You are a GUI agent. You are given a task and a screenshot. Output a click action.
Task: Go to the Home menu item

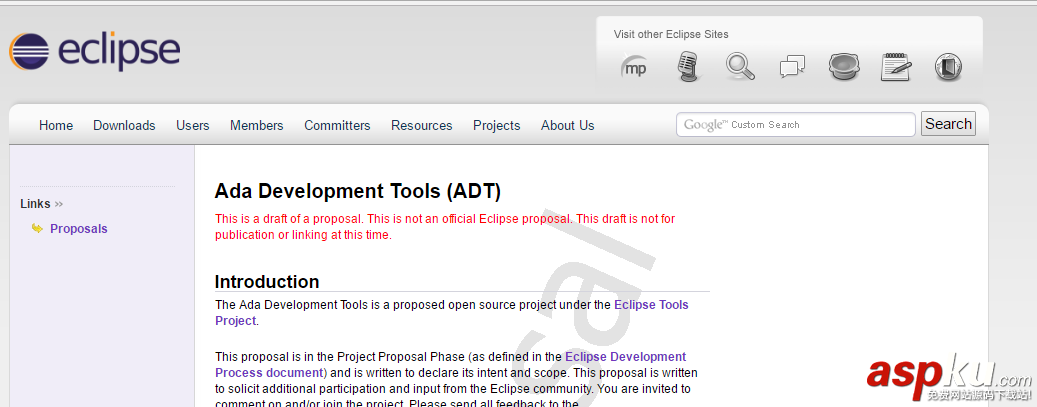point(56,125)
